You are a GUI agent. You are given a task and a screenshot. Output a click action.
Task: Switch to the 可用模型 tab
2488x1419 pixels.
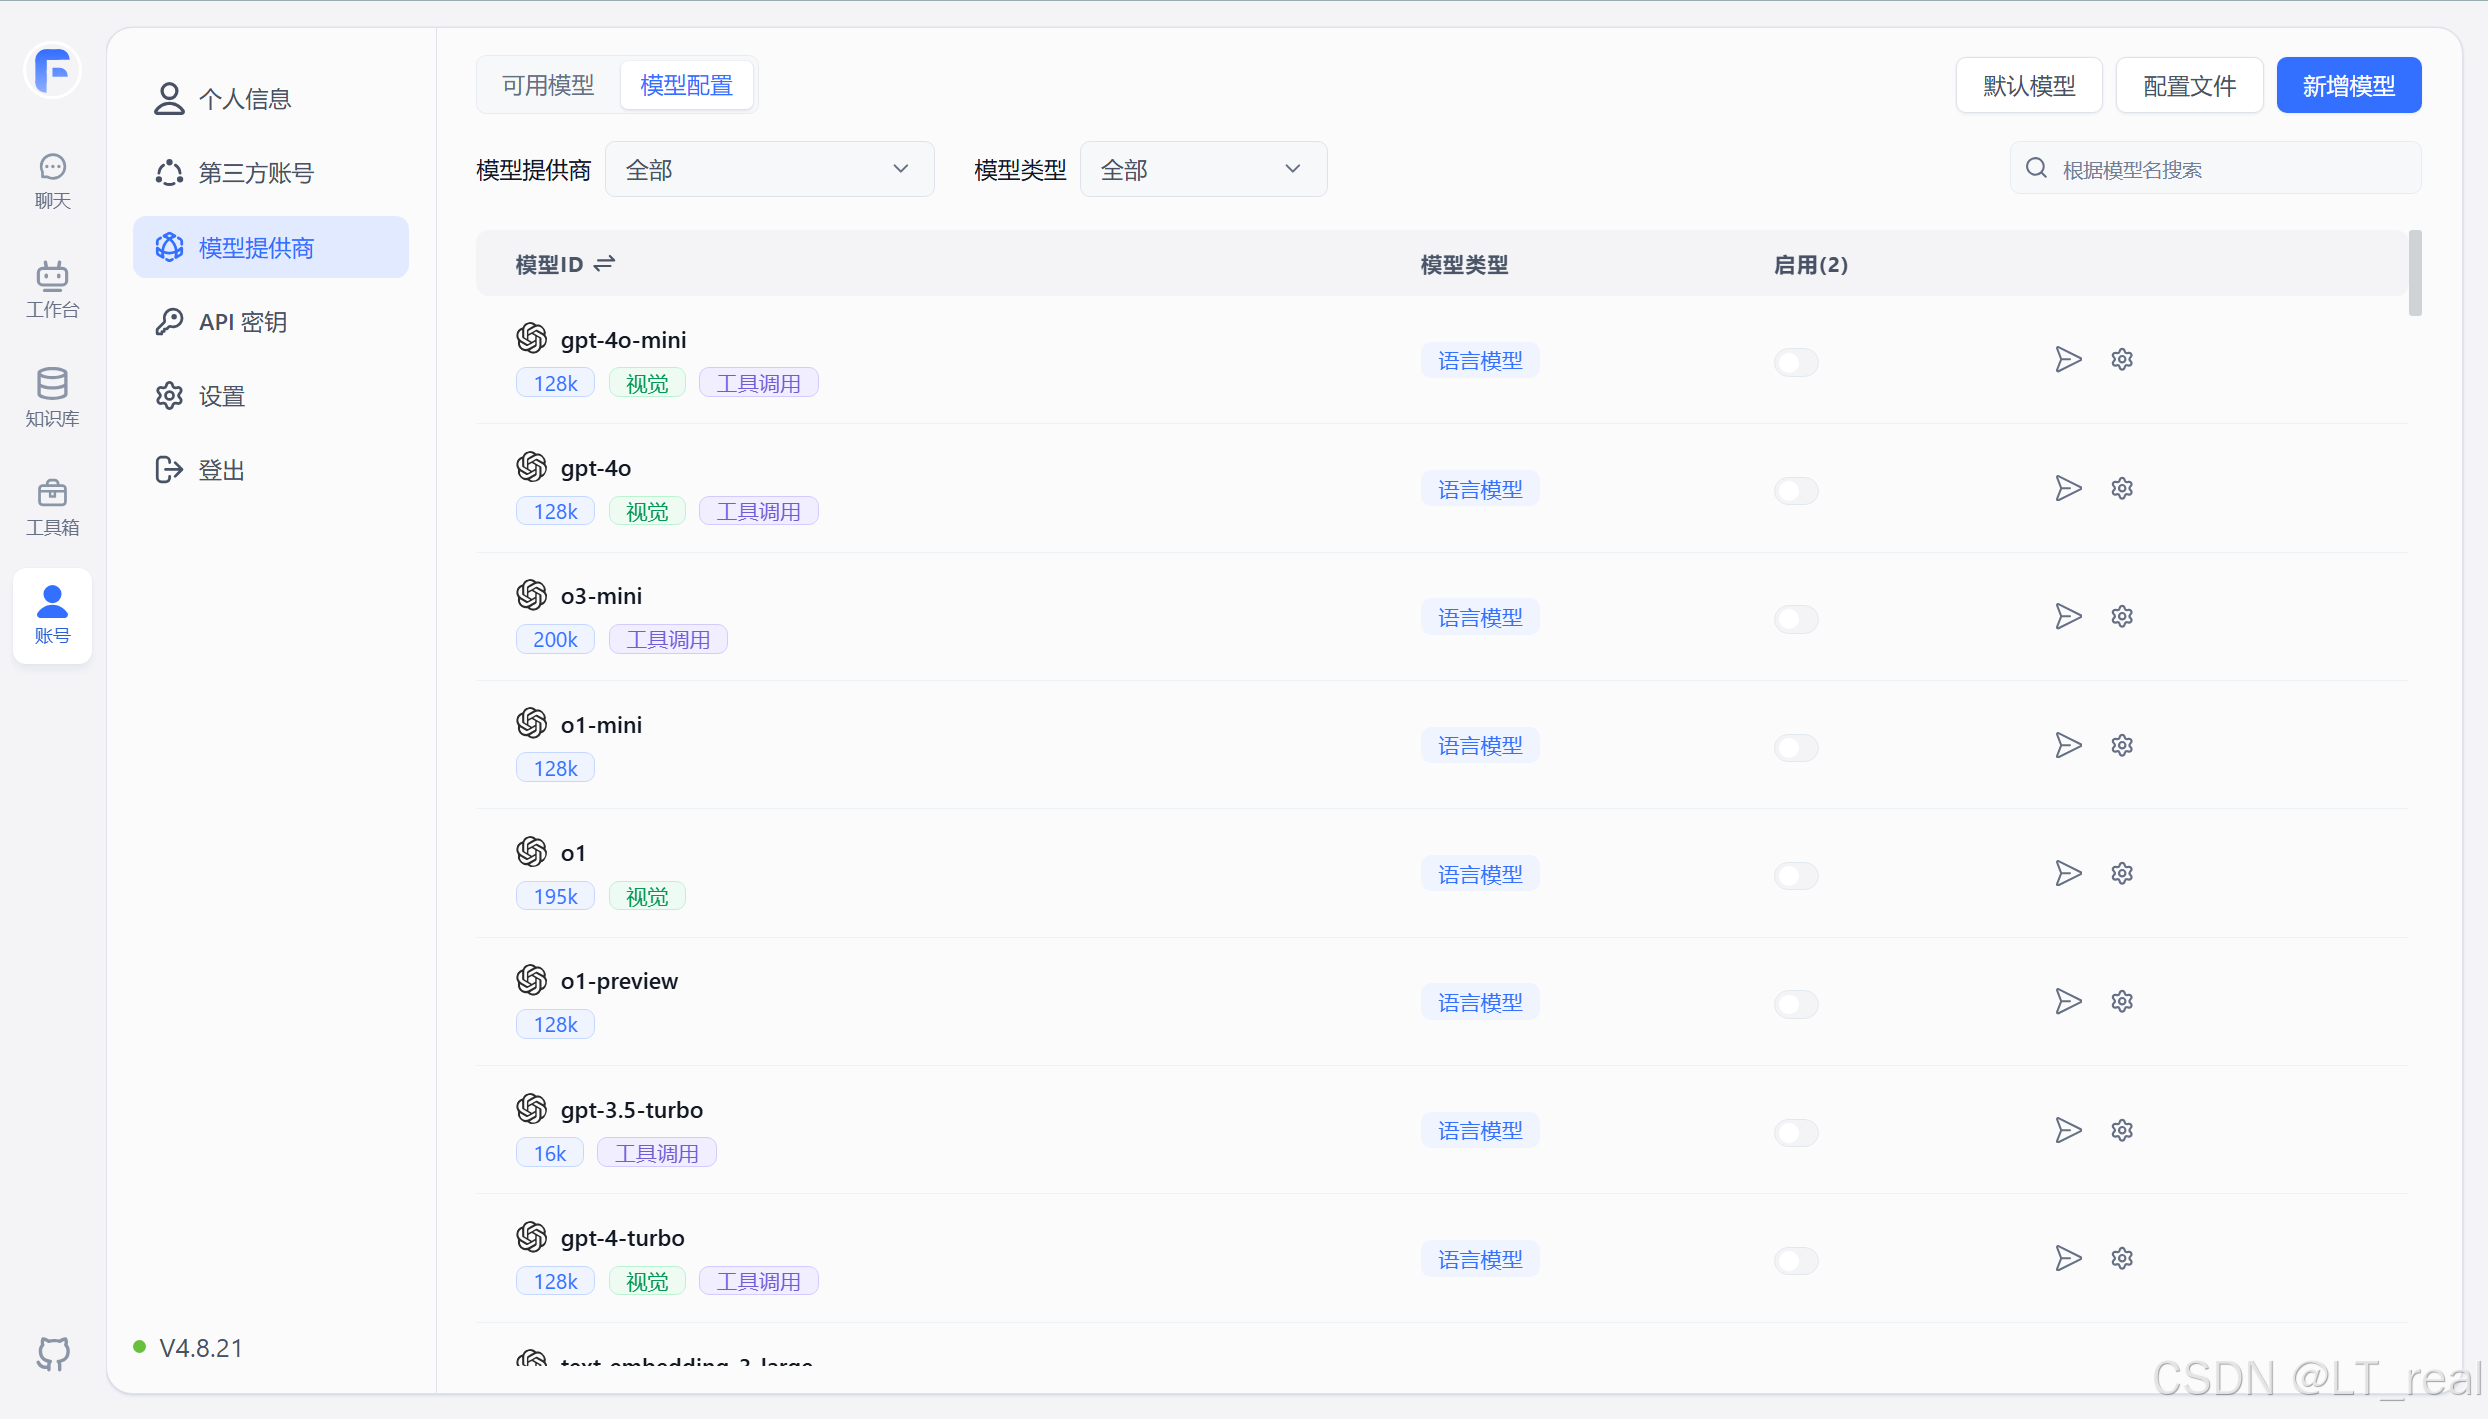pos(548,86)
